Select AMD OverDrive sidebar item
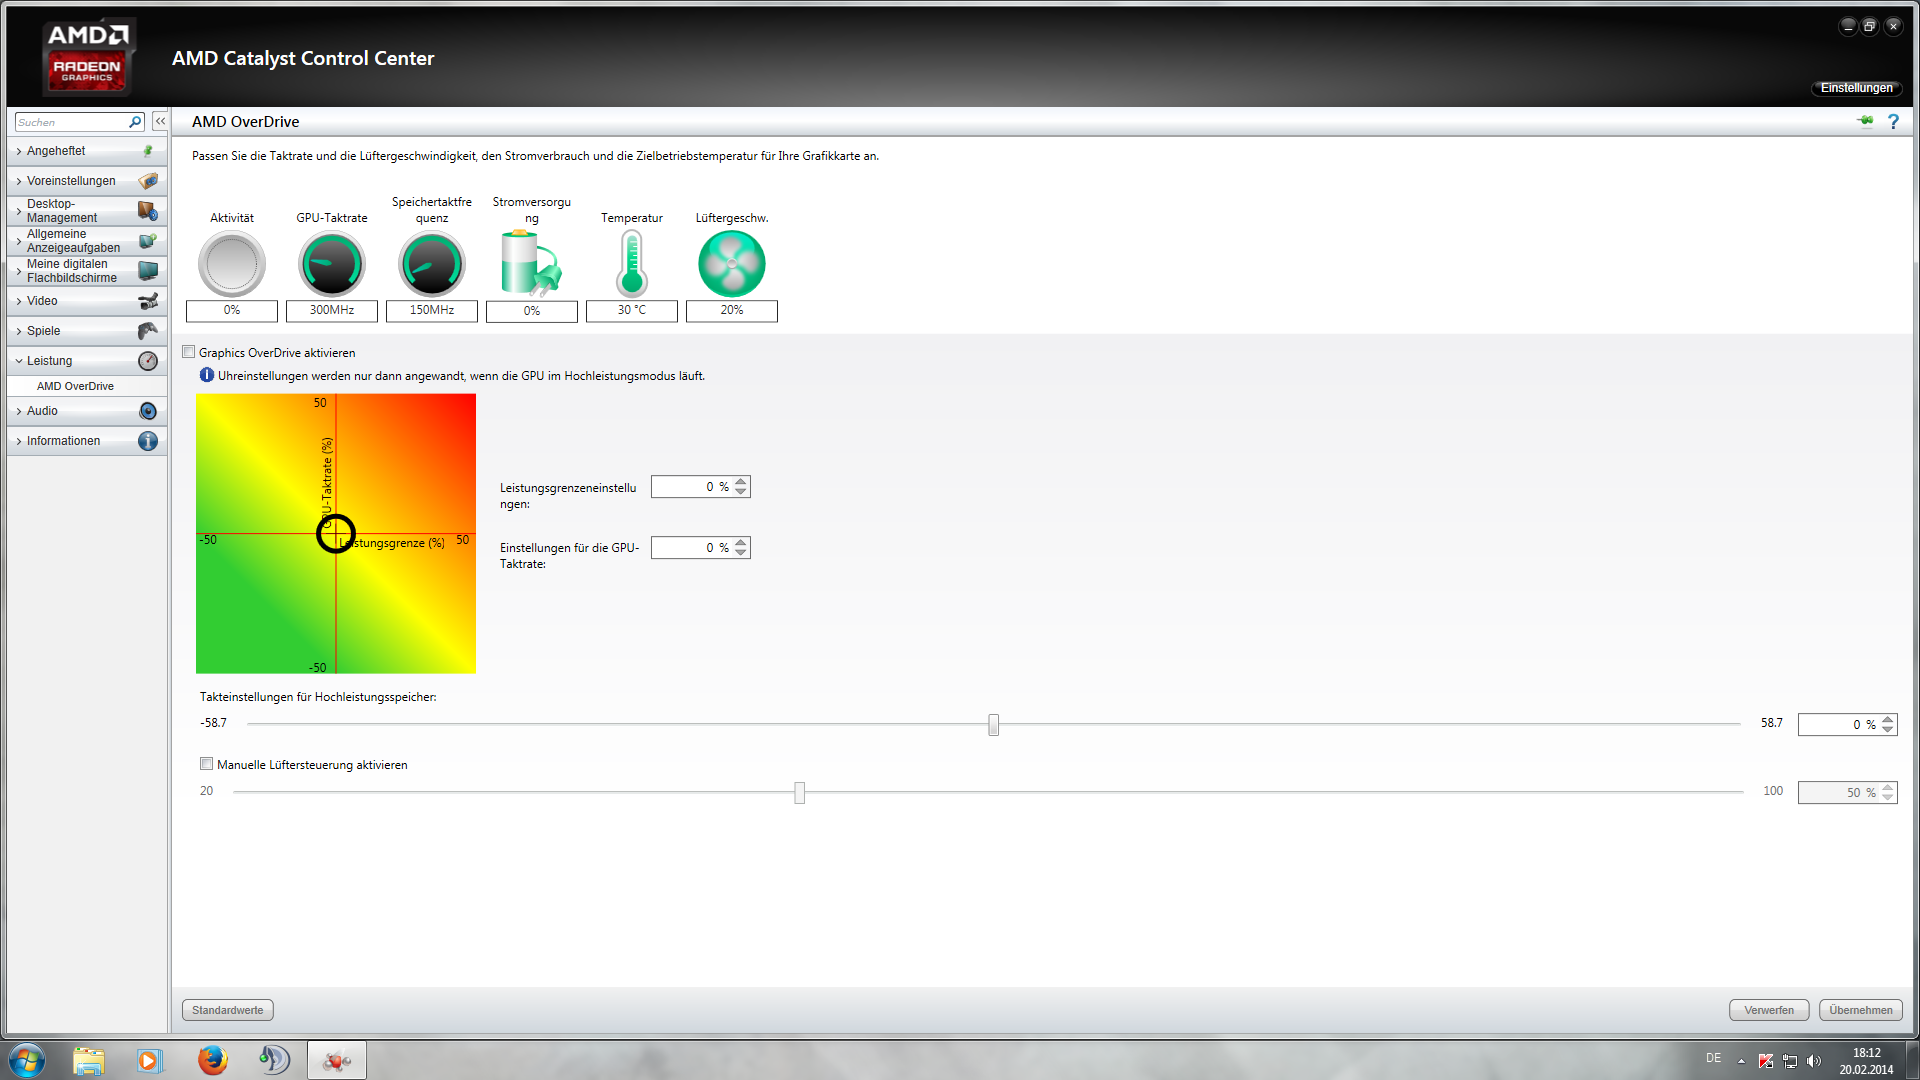1920x1080 pixels. click(x=75, y=386)
